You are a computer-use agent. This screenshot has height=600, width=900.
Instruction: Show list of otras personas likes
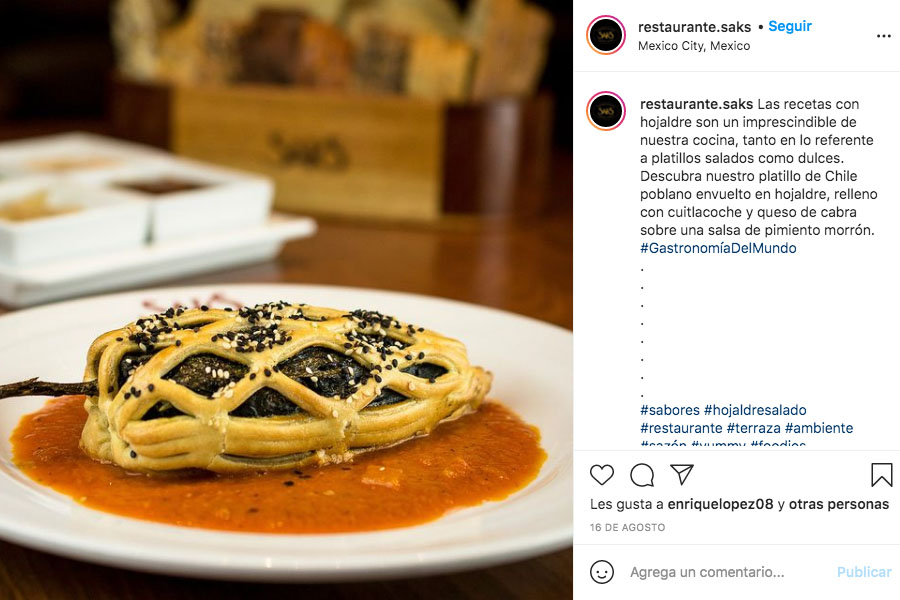(839, 504)
